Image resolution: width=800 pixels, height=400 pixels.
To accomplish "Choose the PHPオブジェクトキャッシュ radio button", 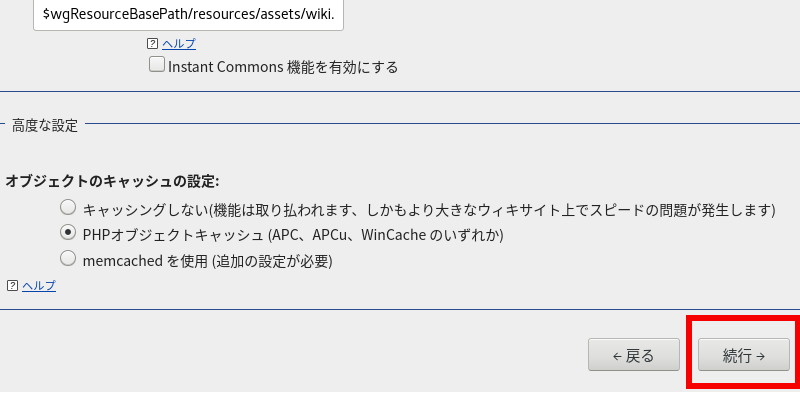I will [x=68, y=233].
